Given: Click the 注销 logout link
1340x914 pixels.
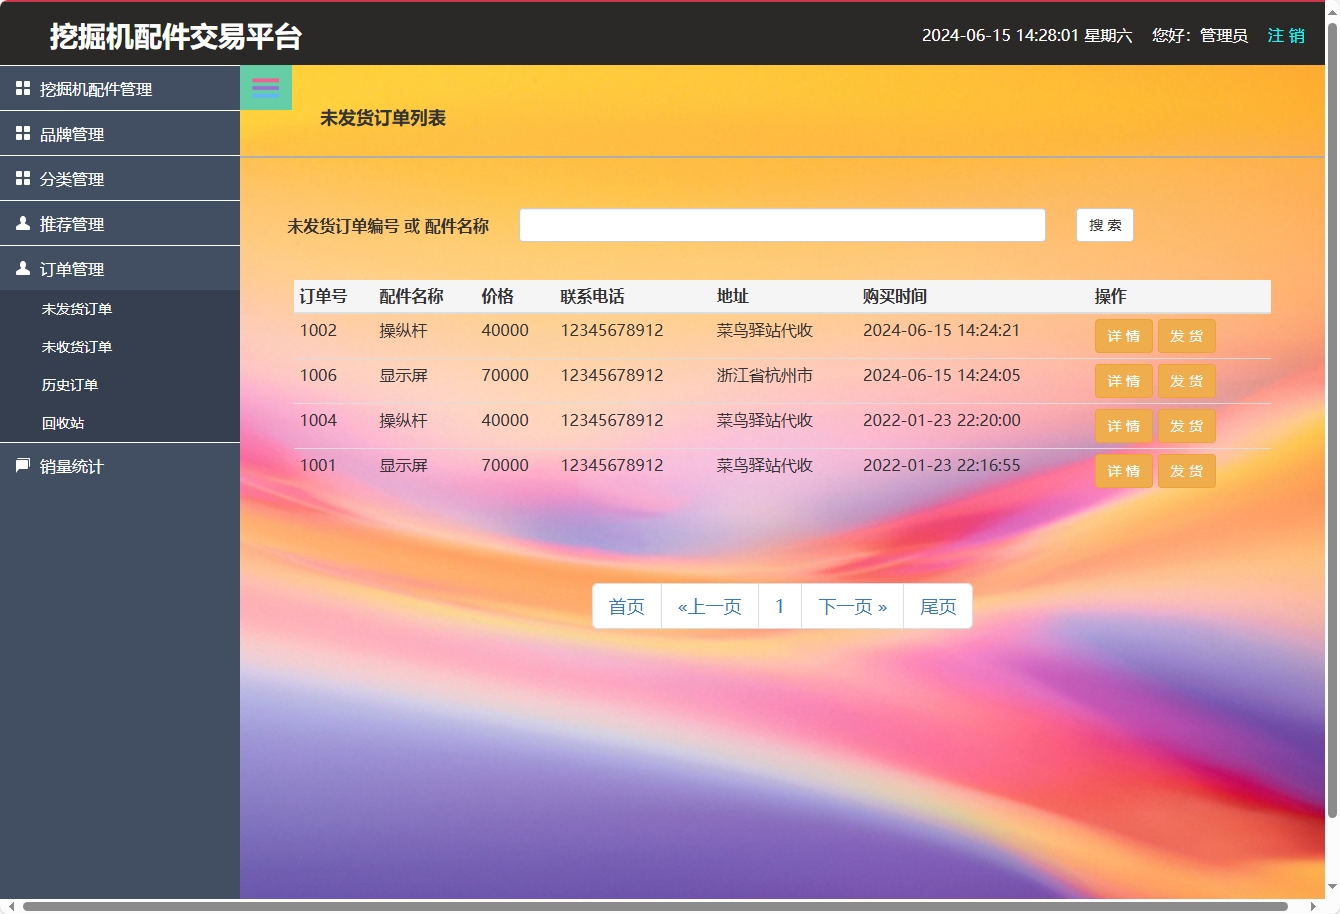Looking at the screenshot, I should coord(1286,35).
